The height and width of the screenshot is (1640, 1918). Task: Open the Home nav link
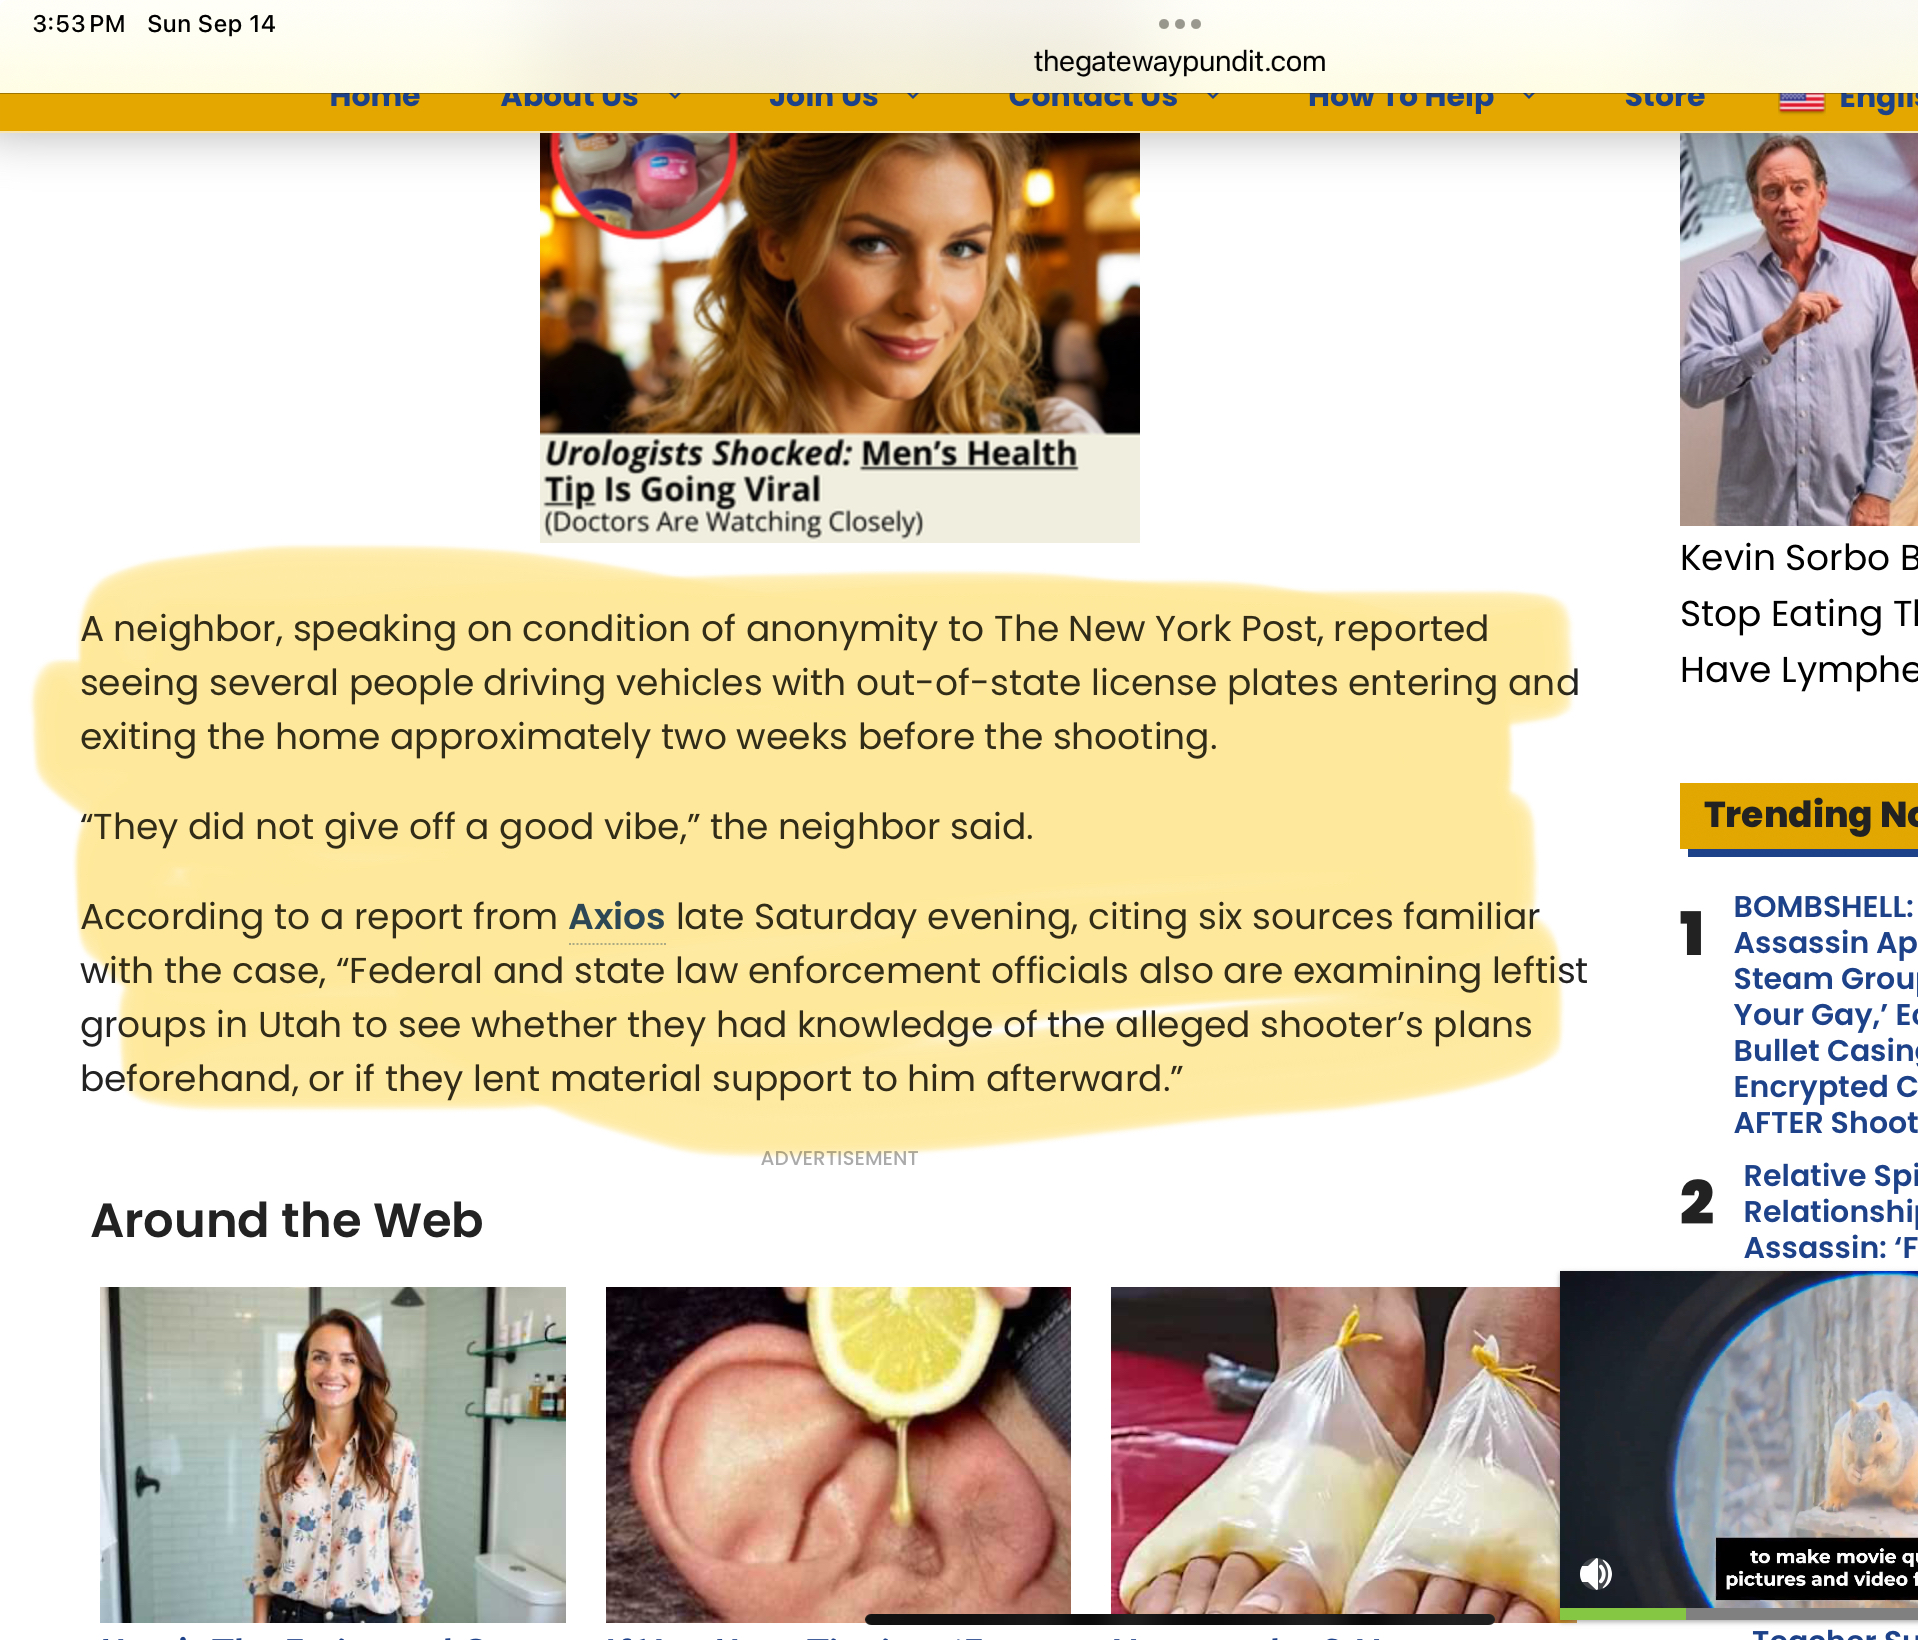click(x=375, y=98)
